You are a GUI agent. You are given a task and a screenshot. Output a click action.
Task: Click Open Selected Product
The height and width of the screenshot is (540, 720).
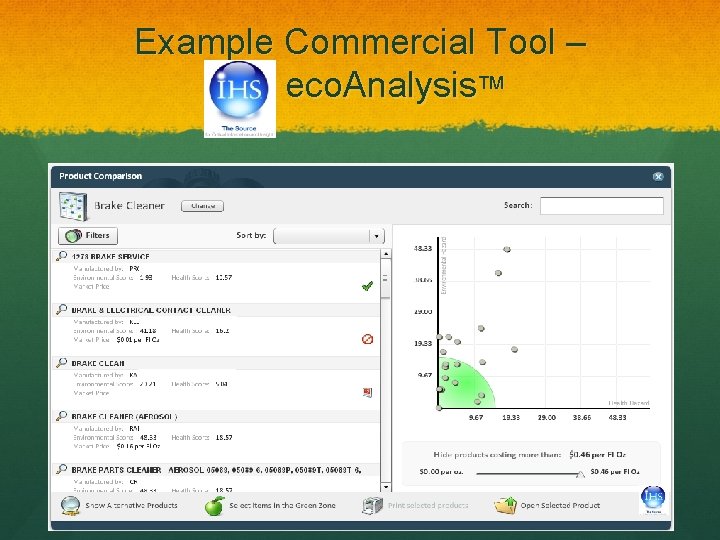[x=560, y=505]
